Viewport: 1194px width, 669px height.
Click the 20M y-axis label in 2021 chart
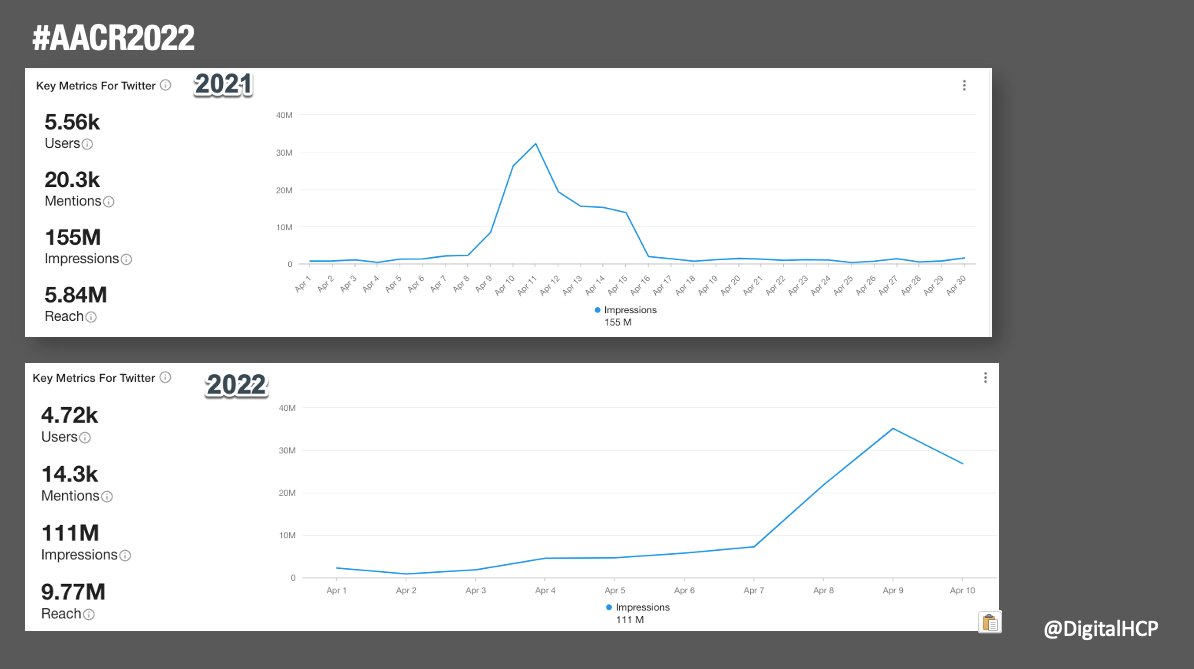pos(284,190)
